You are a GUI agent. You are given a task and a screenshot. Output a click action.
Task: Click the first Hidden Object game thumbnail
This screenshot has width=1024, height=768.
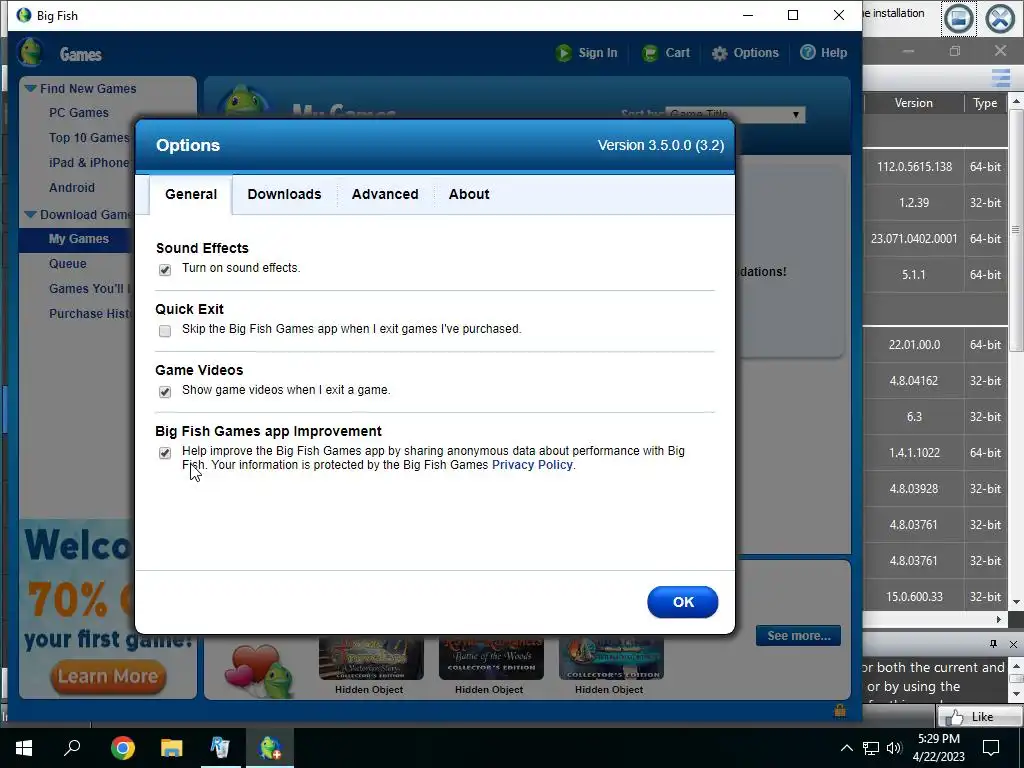coord(371,658)
